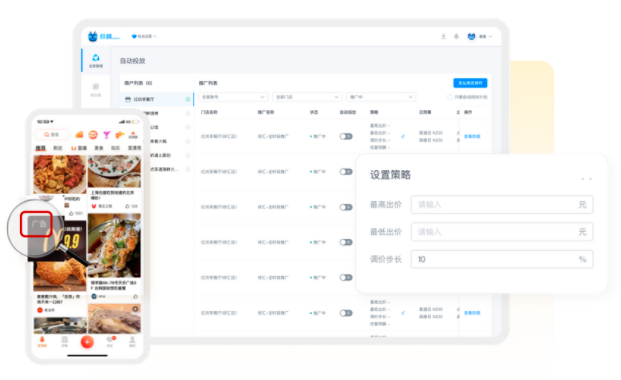Viewport: 621px width, 380px height.
Task: Toggle auto-delivery switch in first row
Action: [346, 136]
